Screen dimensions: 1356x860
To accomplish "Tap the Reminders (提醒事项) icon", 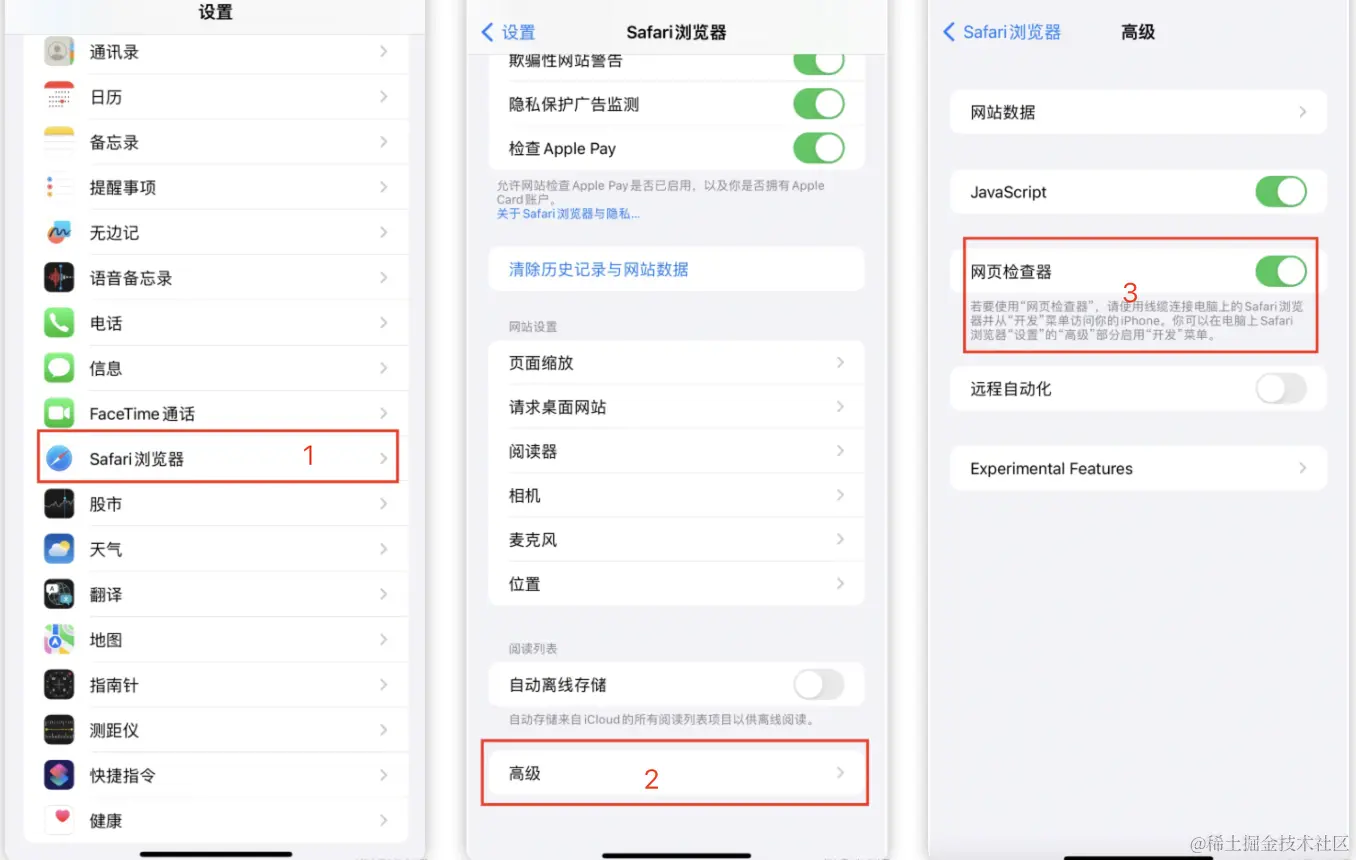I will [59, 187].
